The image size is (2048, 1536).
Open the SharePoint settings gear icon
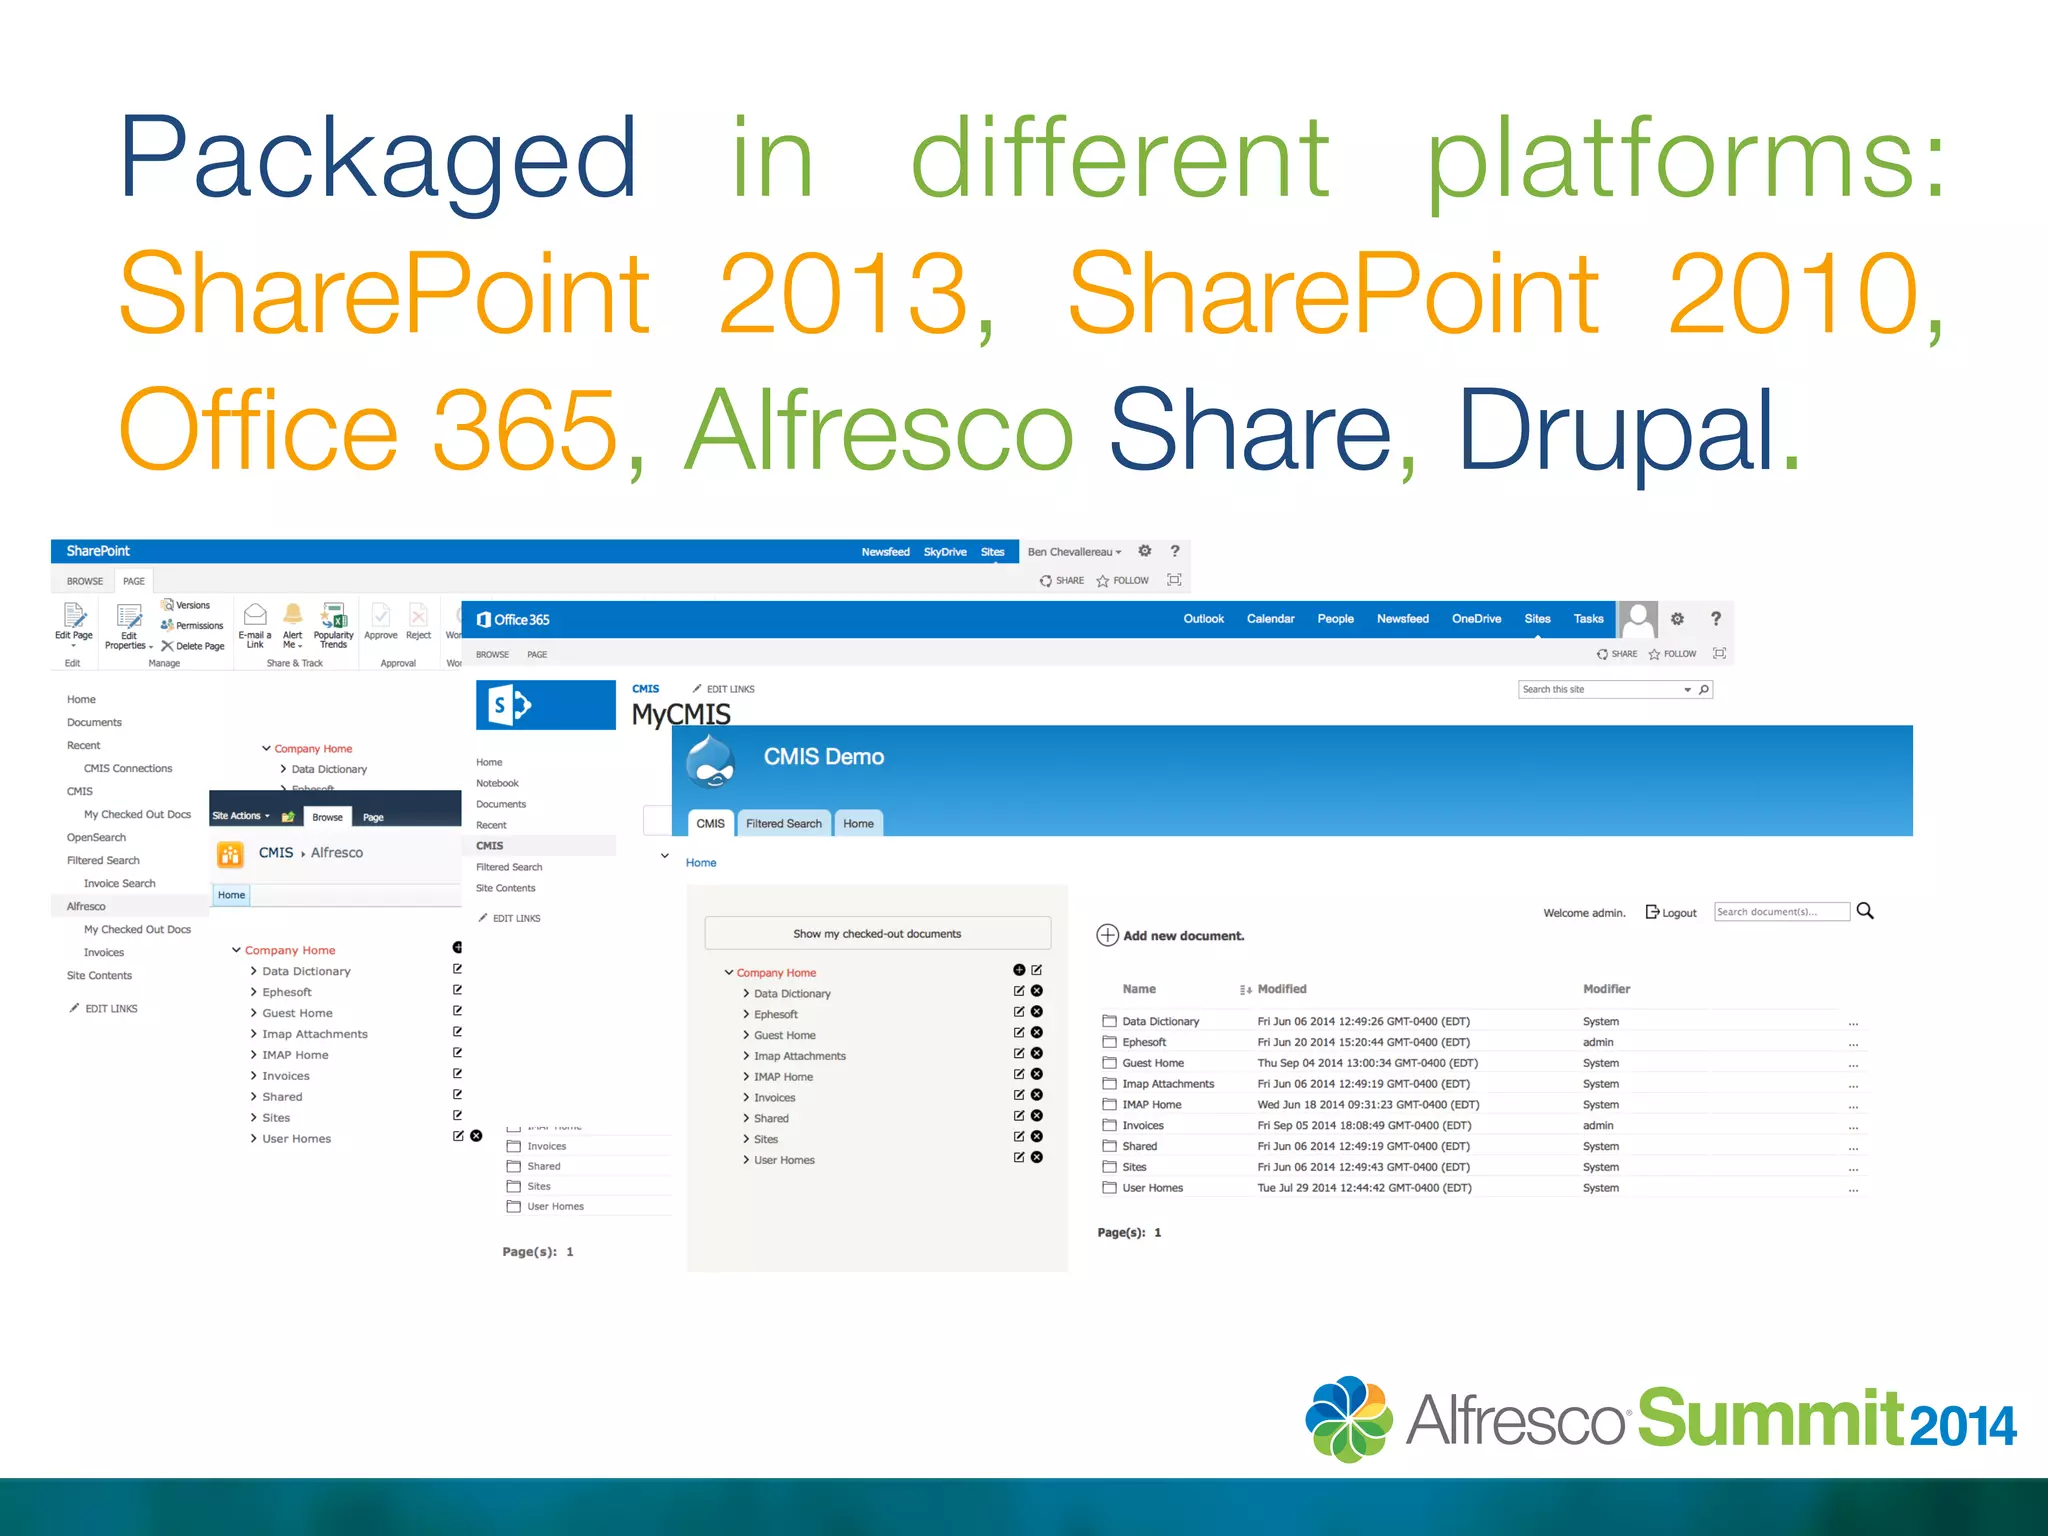pyautogui.click(x=1145, y=551)
